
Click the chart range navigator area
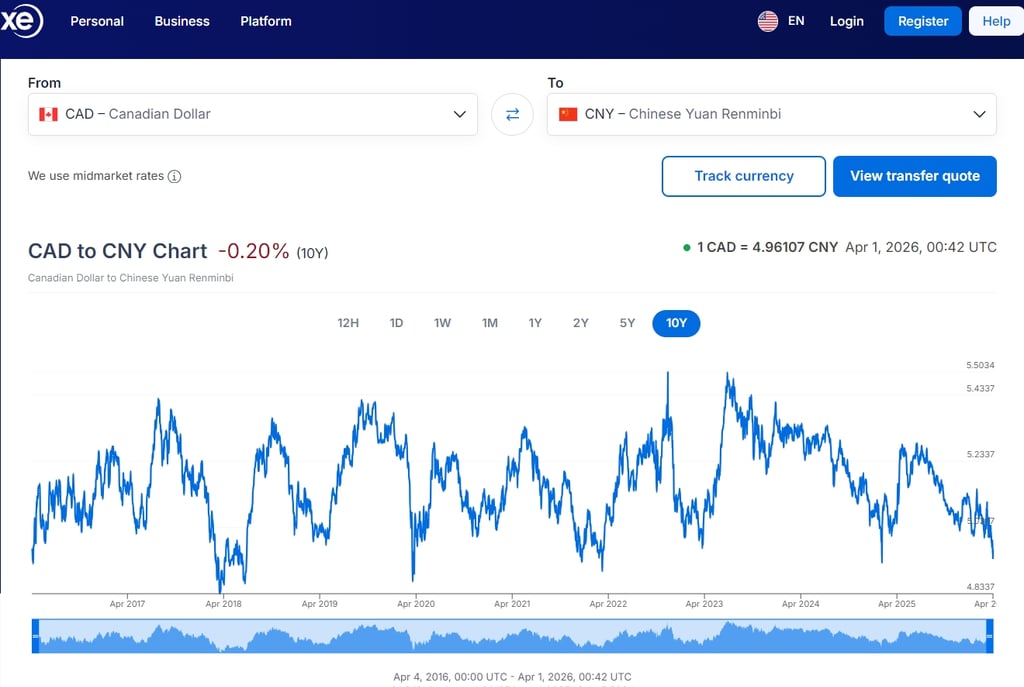513,636
